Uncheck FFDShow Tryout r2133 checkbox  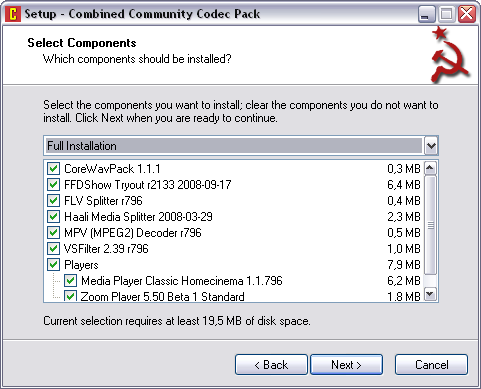pos(53,185)
